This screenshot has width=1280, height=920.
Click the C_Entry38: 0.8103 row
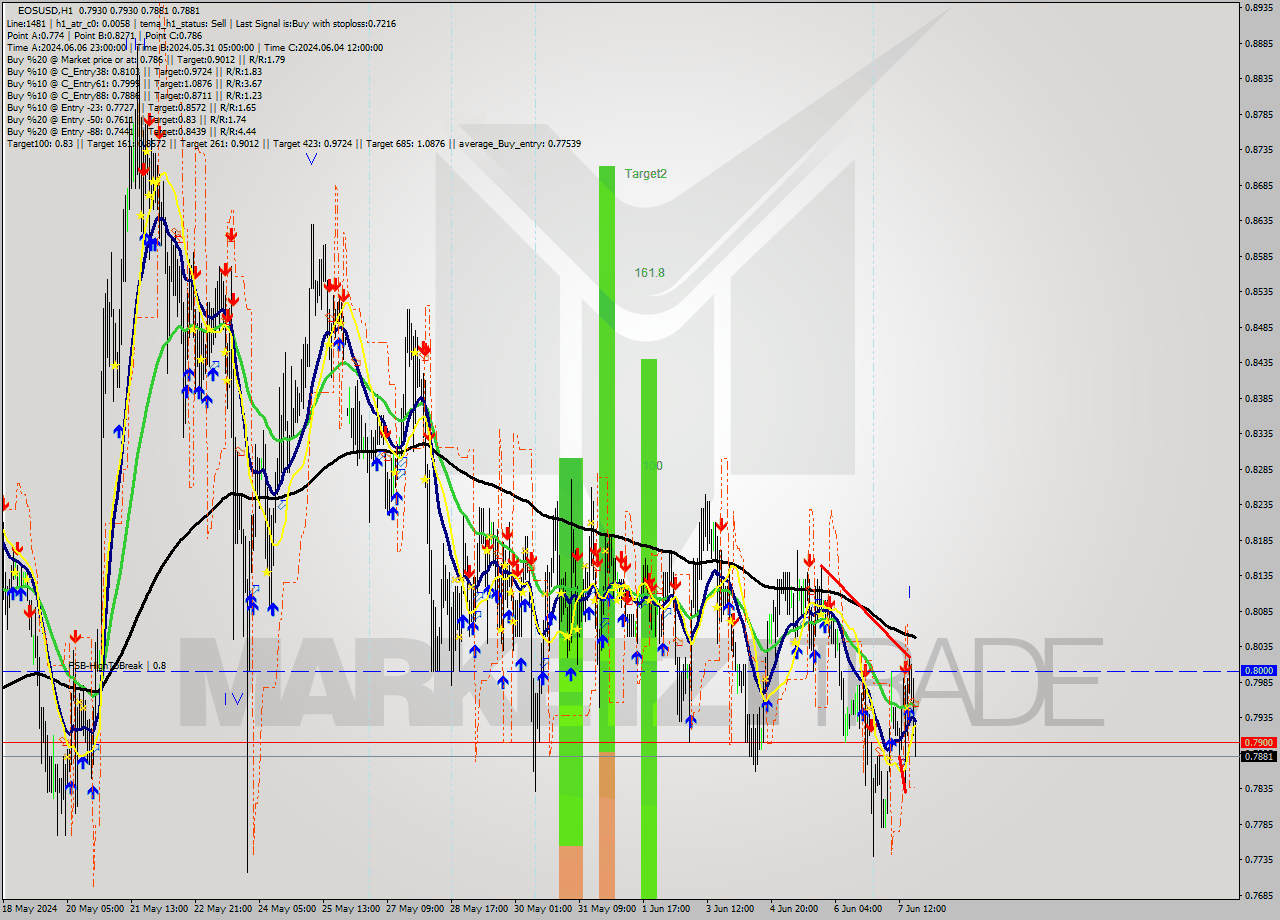[134, 71]
